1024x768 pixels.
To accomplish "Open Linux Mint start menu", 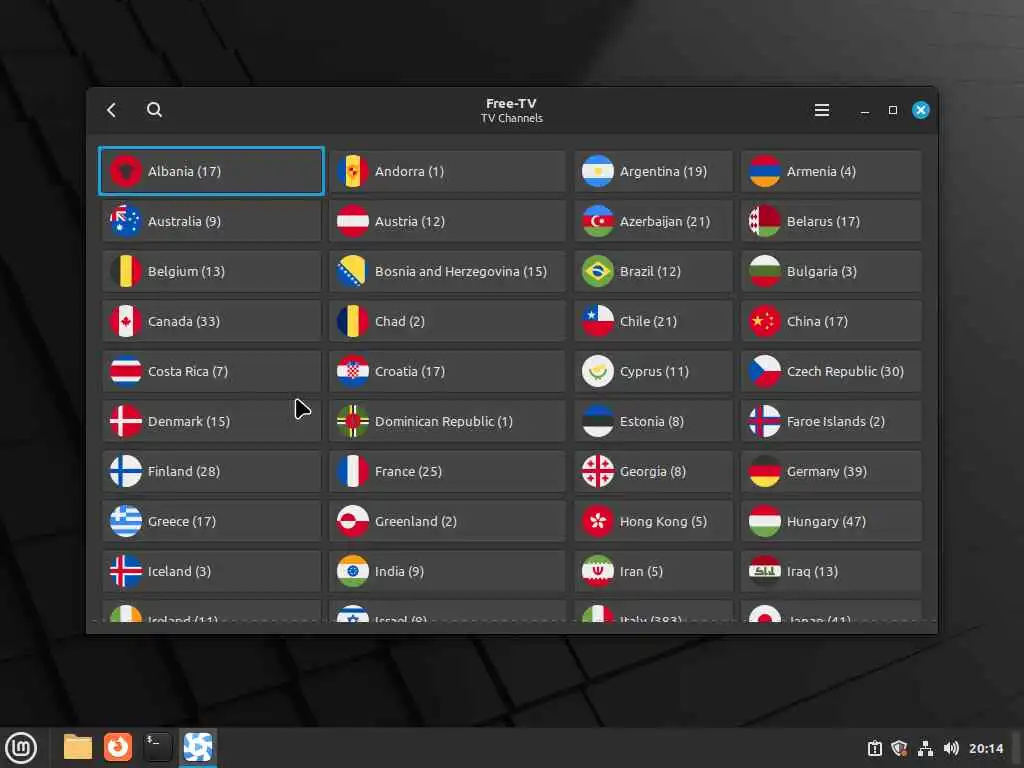I will pos(21,747).
